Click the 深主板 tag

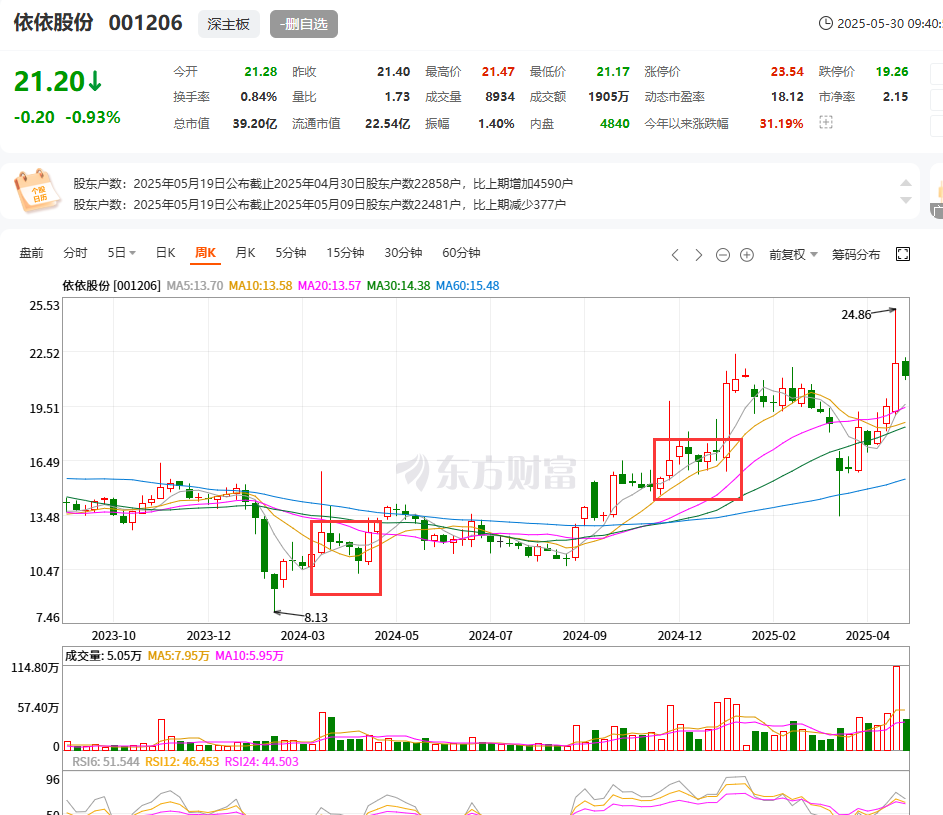pos(229,24)
